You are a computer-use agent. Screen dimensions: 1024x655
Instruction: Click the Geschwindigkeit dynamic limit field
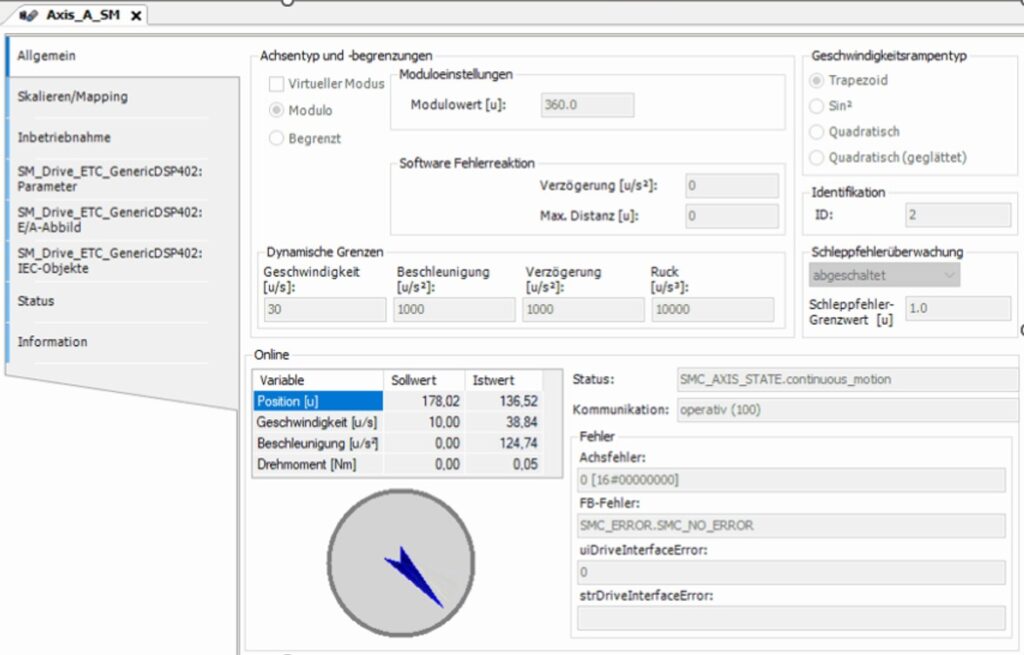324,310
